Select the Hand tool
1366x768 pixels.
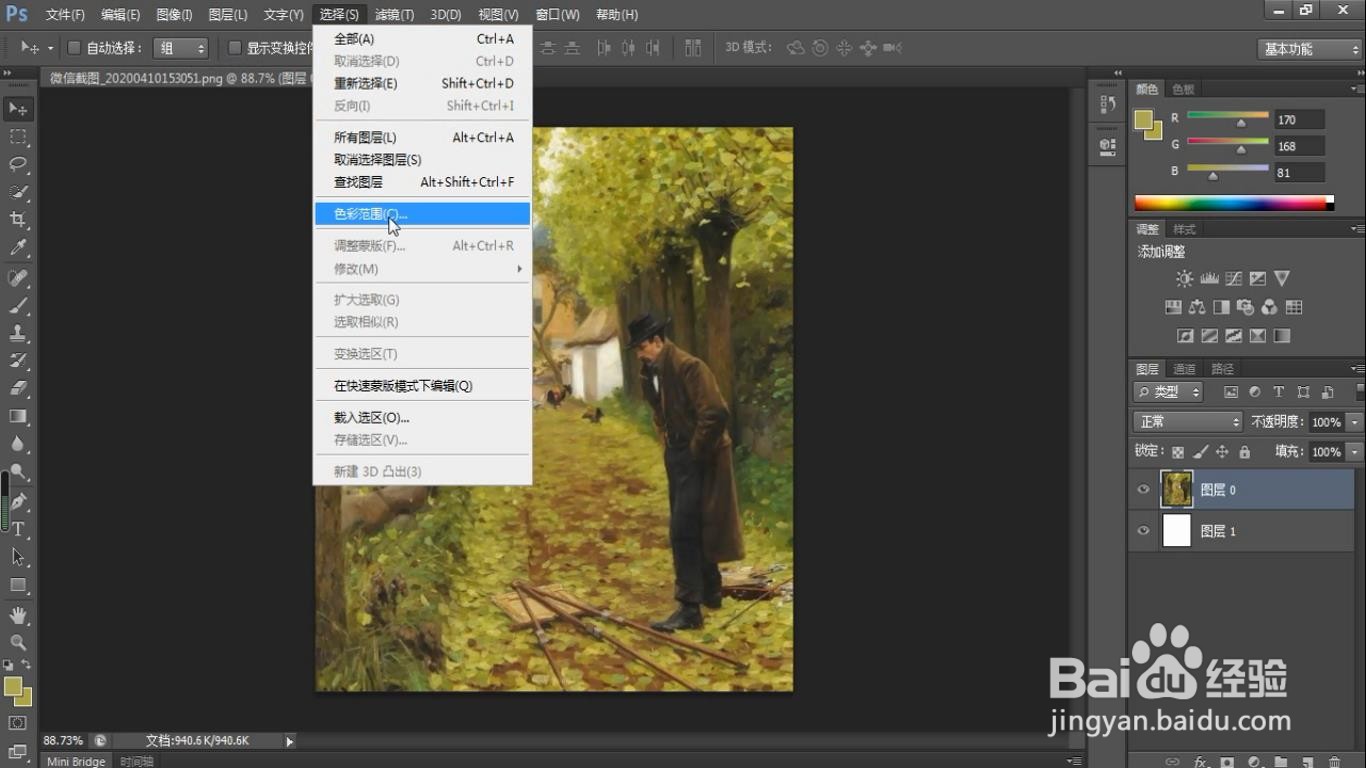pyautogui.click(x=18, y=615)
